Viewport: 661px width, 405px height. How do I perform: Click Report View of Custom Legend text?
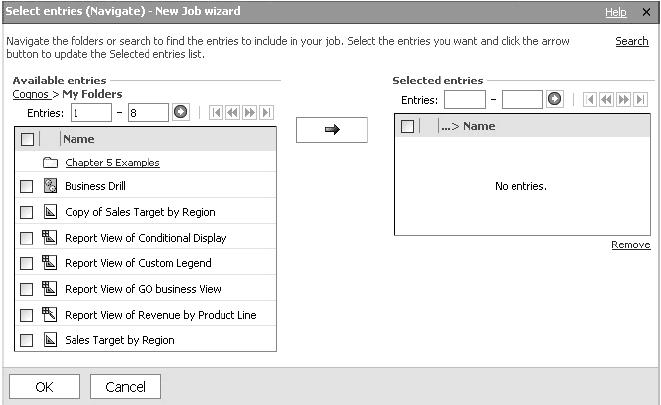138,263
